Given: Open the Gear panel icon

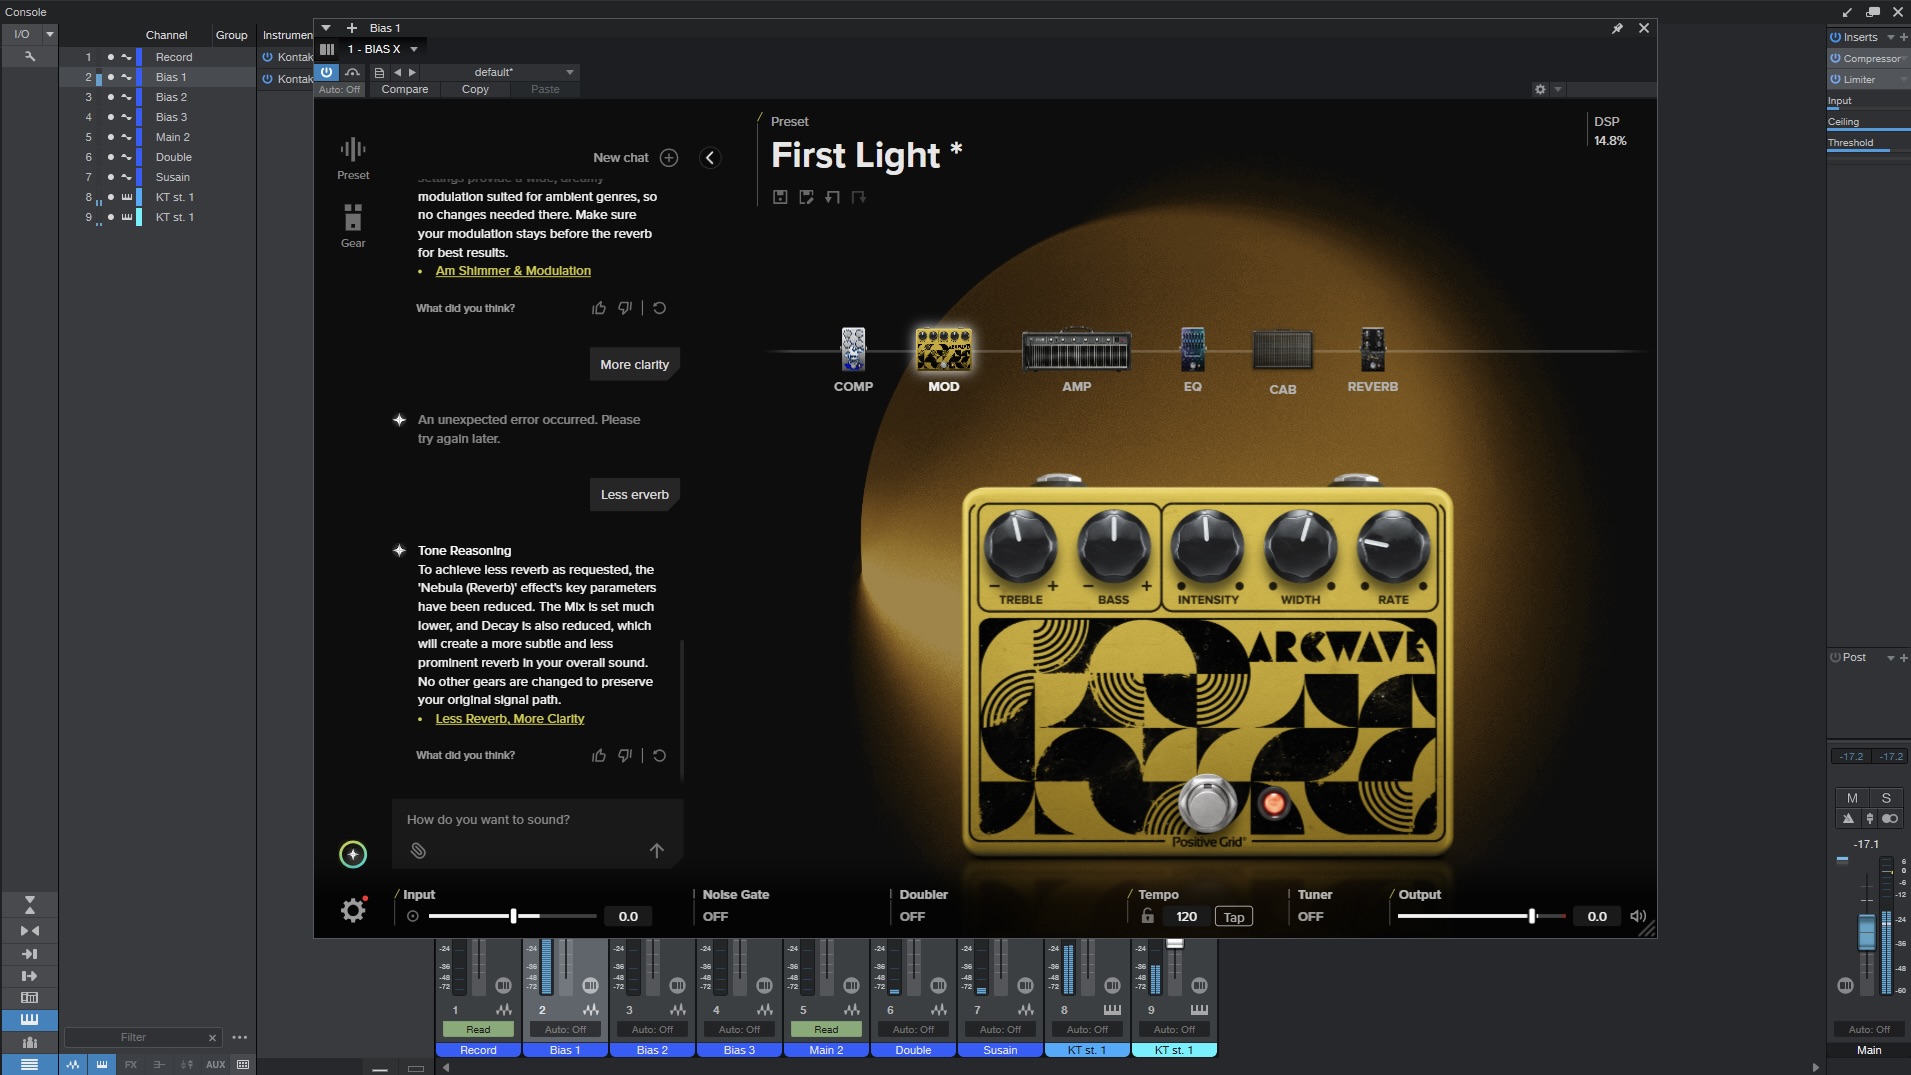Looking at the screenshot, I should [x=353, y=226].
